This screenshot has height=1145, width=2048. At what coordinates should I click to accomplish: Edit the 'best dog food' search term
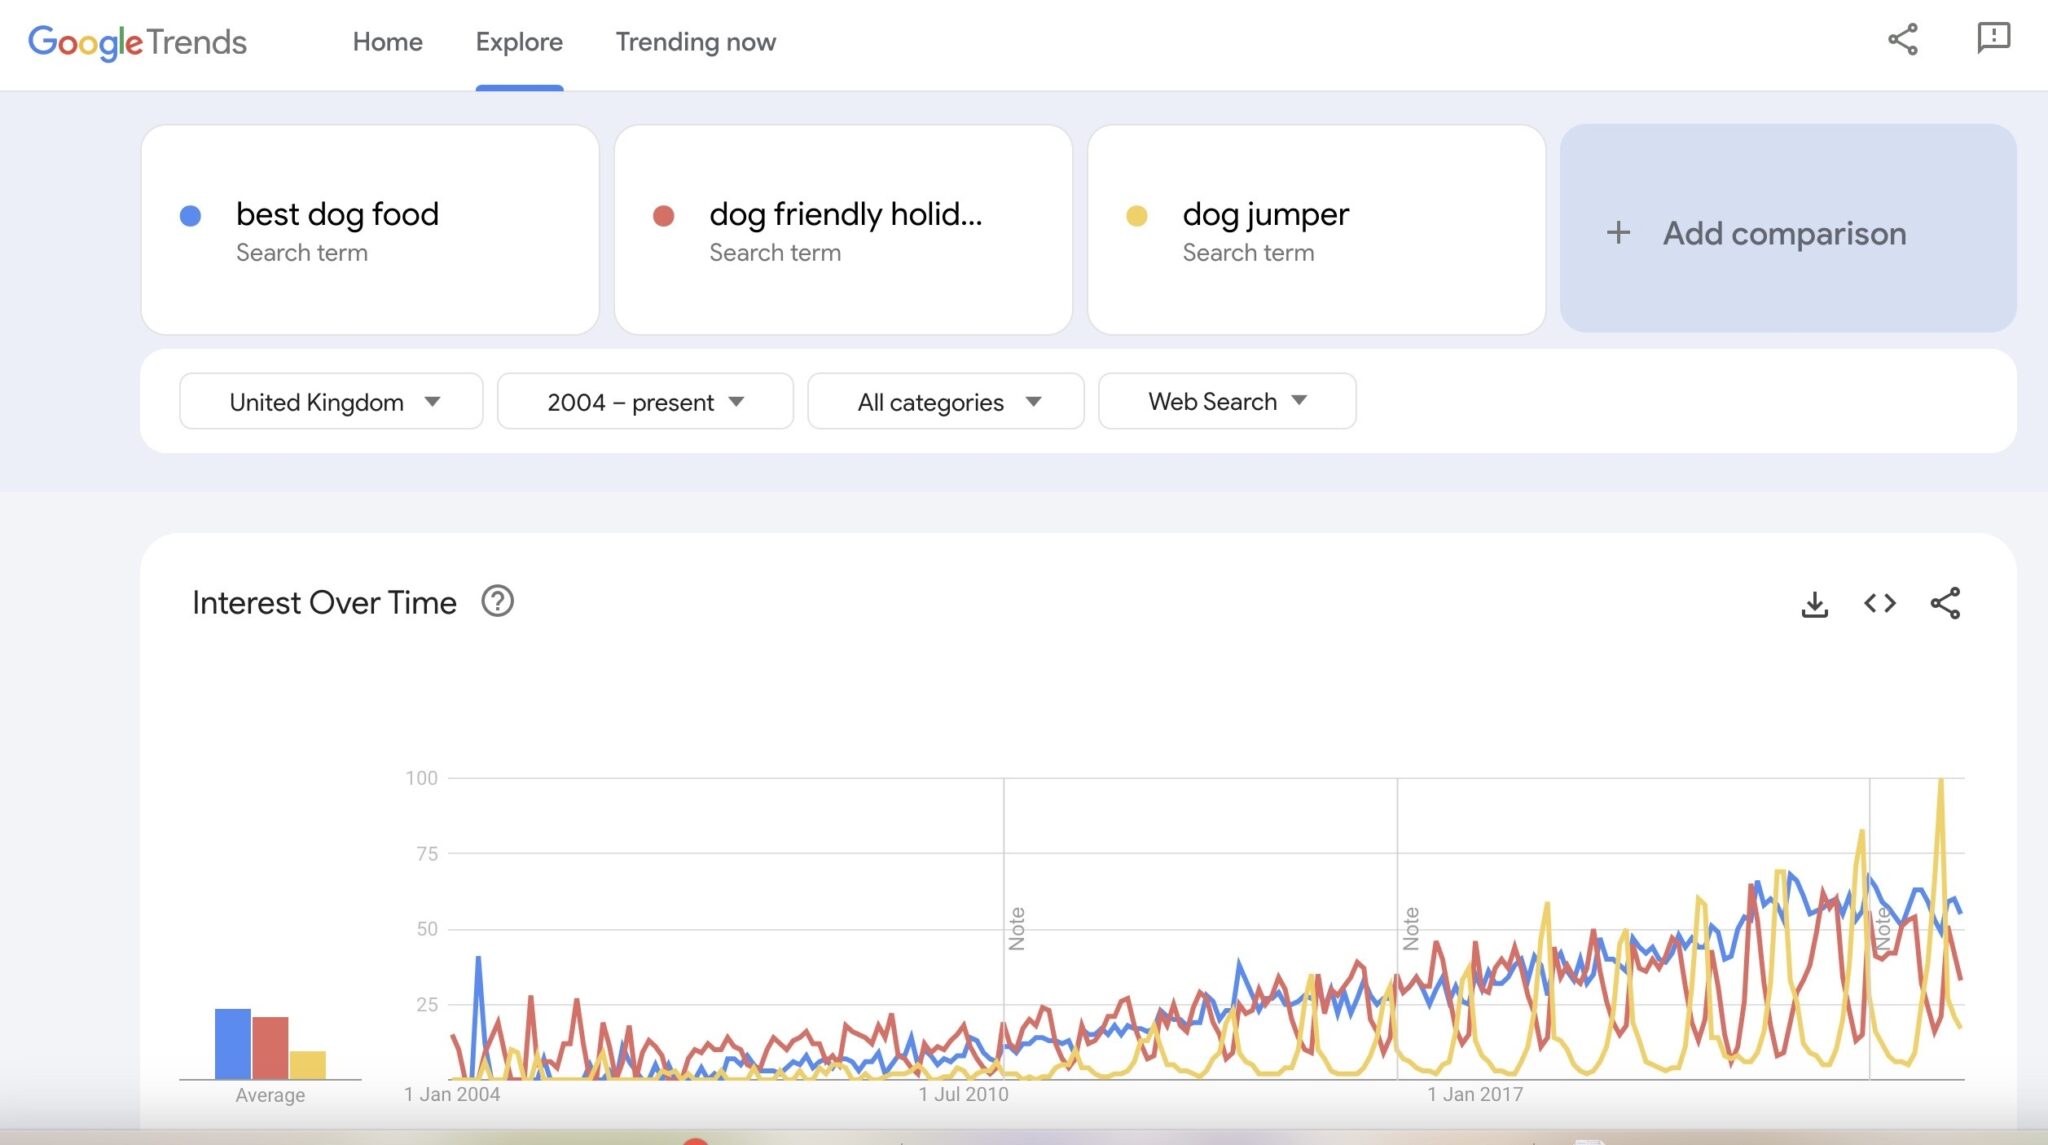337,214
